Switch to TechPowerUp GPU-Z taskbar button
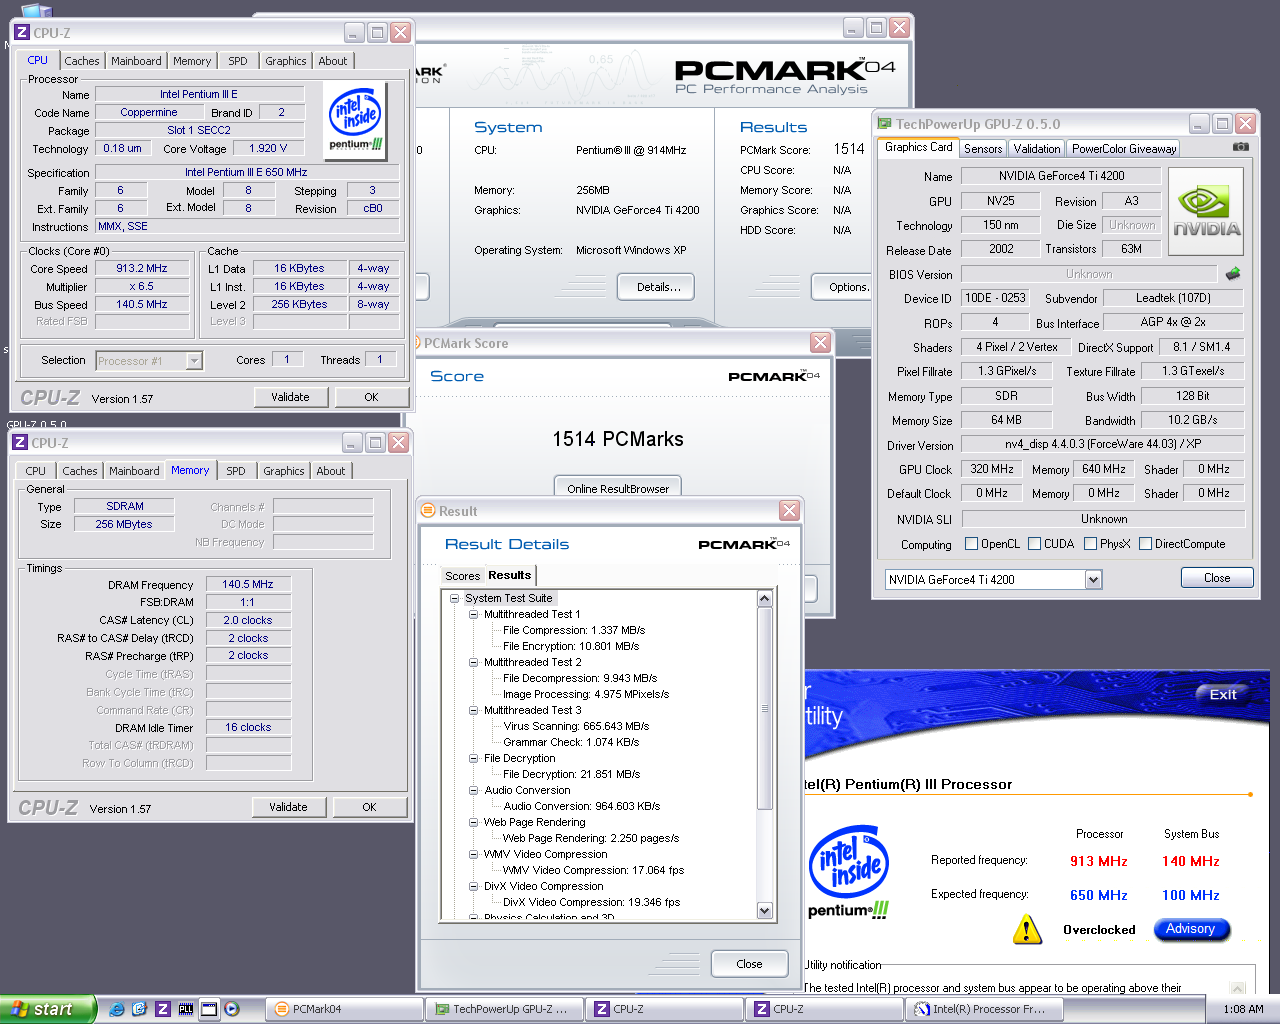The image size is (1280, 1024). tap(505, 1009)
